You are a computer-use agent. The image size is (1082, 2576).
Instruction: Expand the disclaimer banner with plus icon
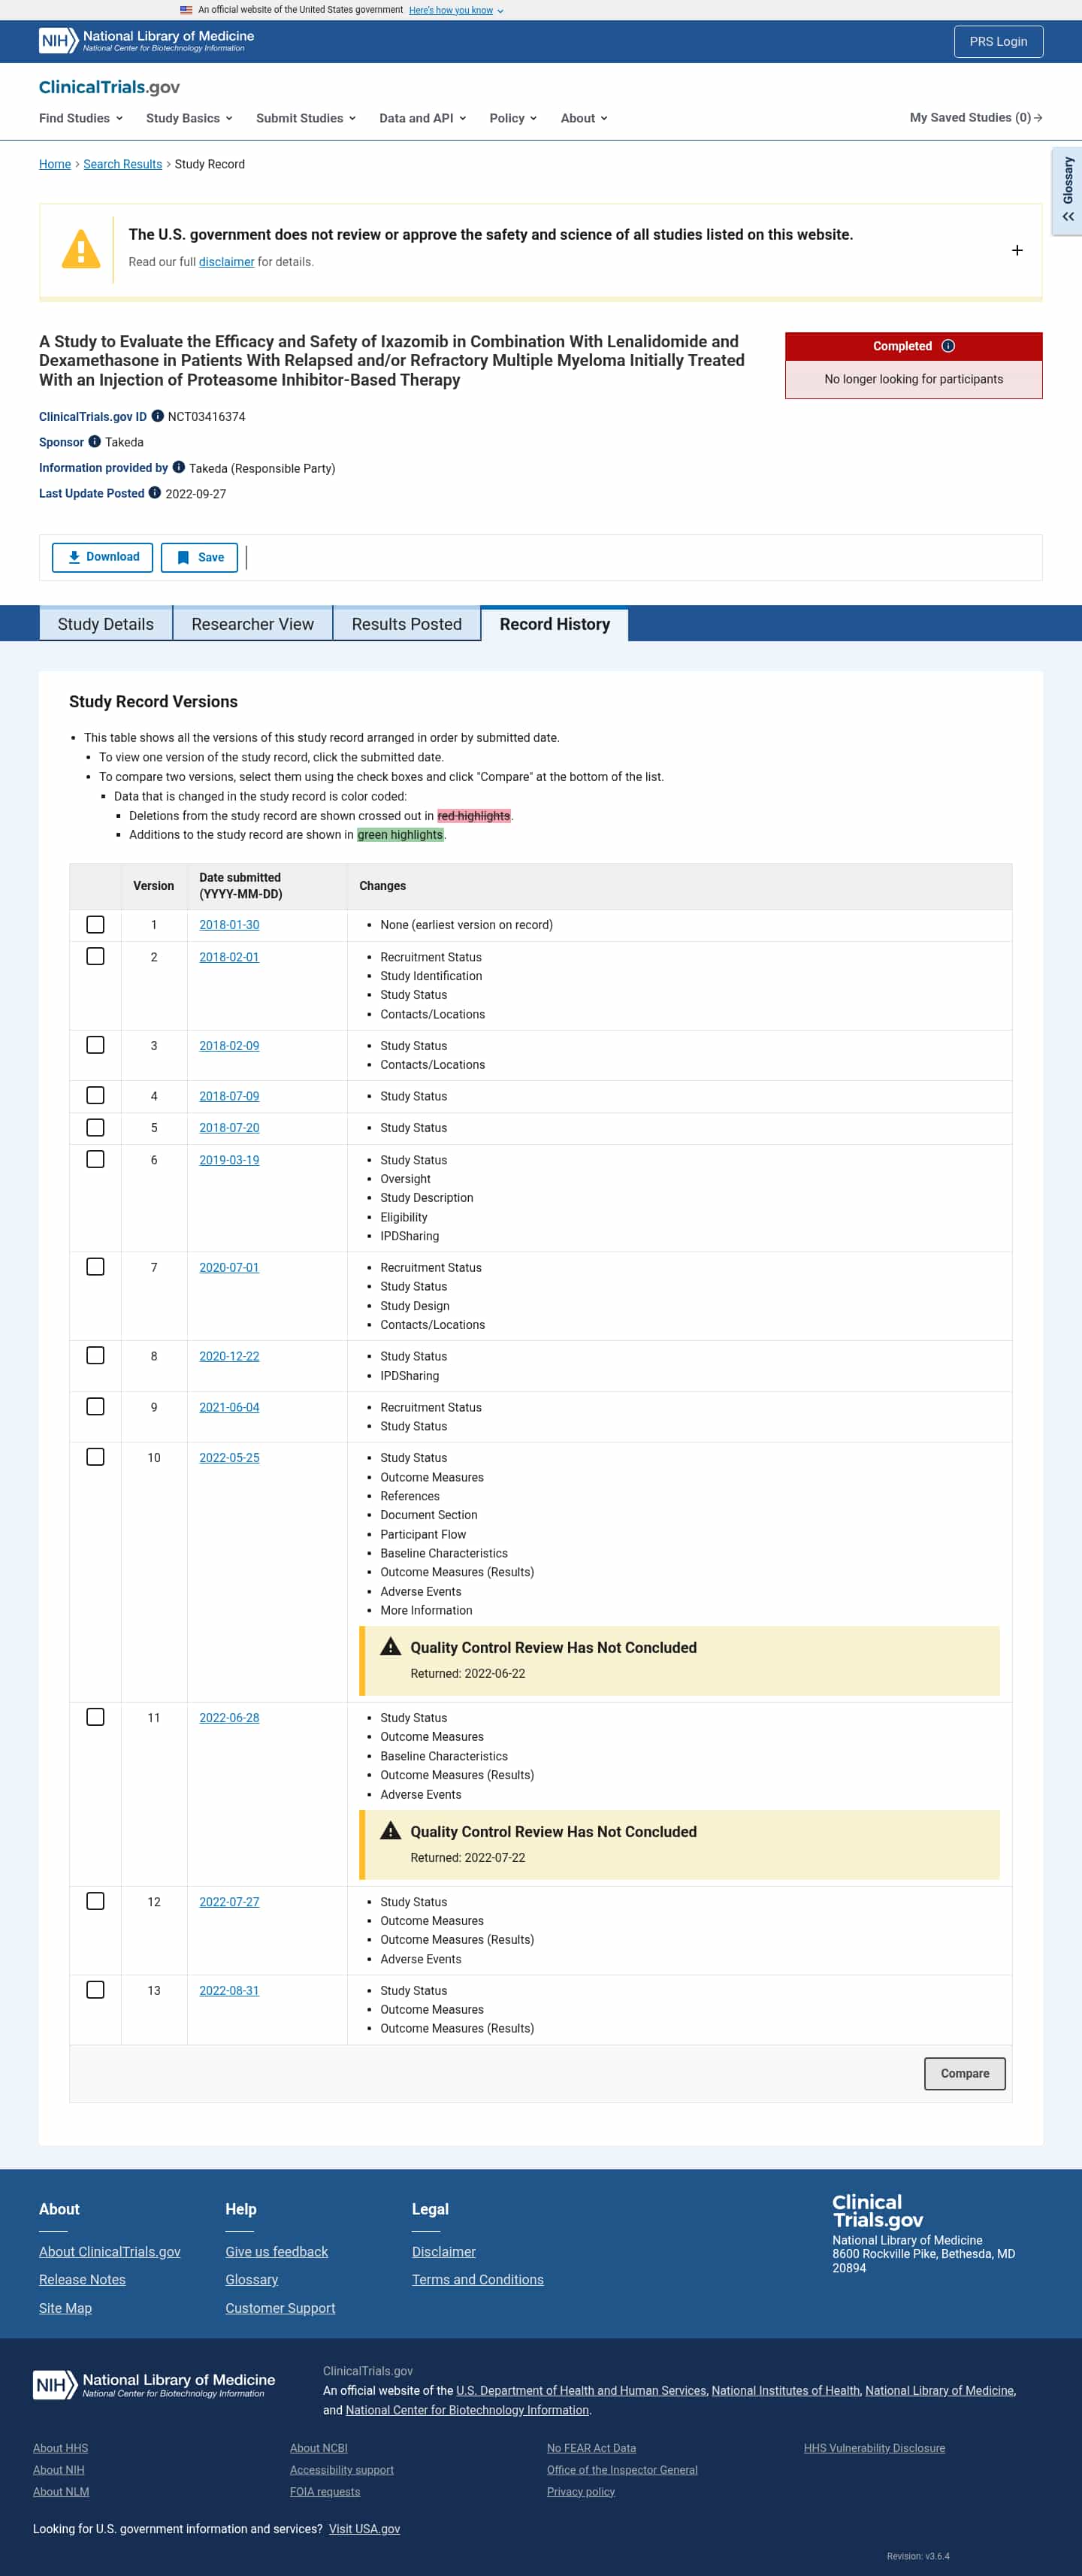pos(1017,250)
